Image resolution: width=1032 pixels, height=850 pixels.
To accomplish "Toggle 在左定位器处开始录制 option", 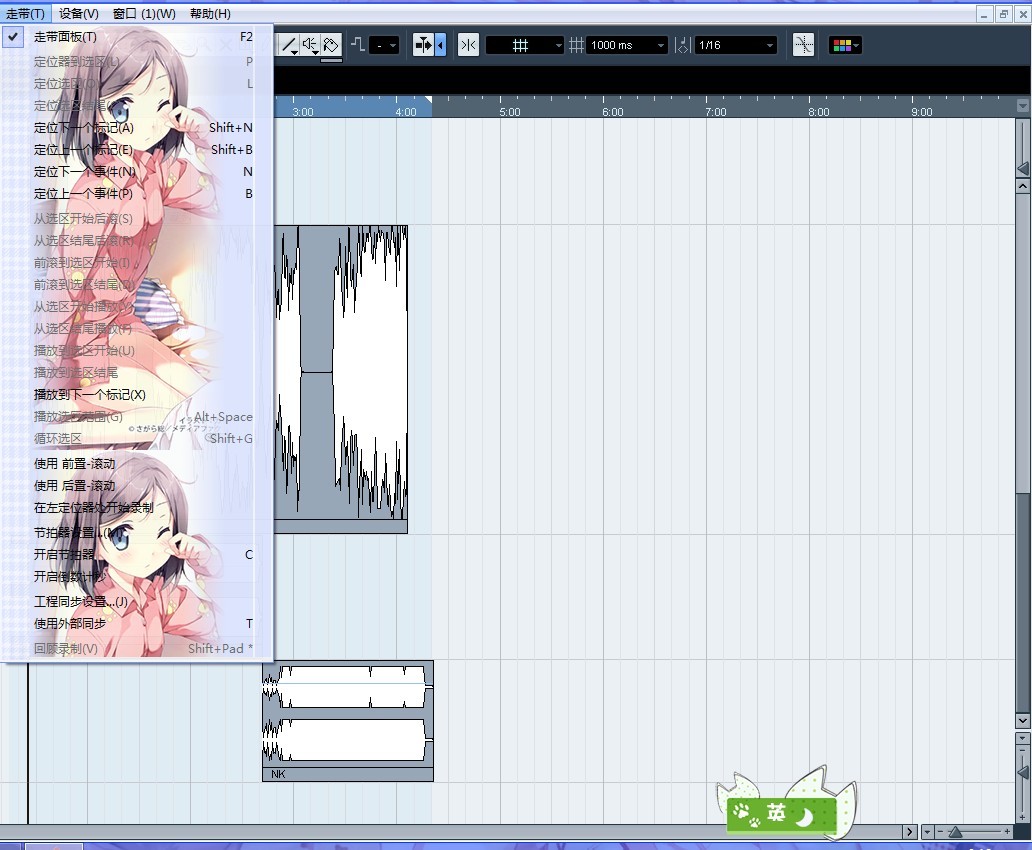I will point(137,508).
